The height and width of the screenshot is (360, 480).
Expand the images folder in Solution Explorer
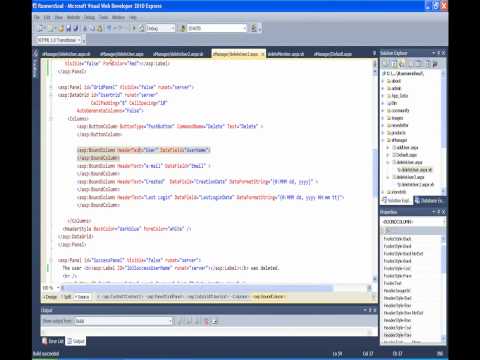coord(383,118)
